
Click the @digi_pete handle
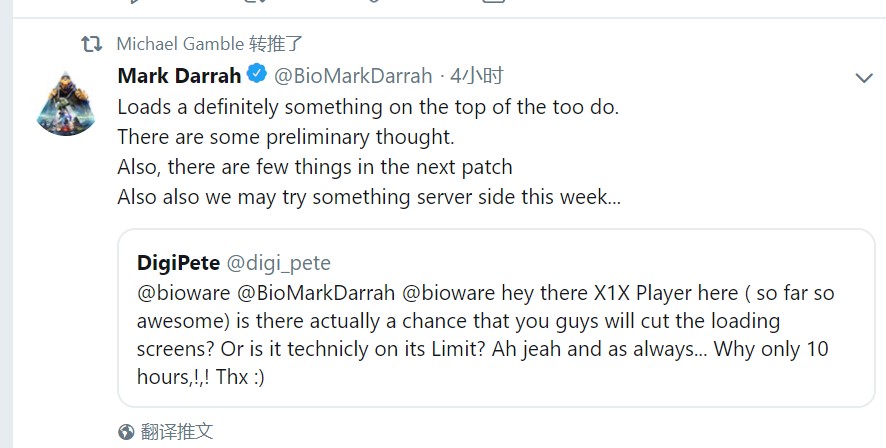click(278, 264)
